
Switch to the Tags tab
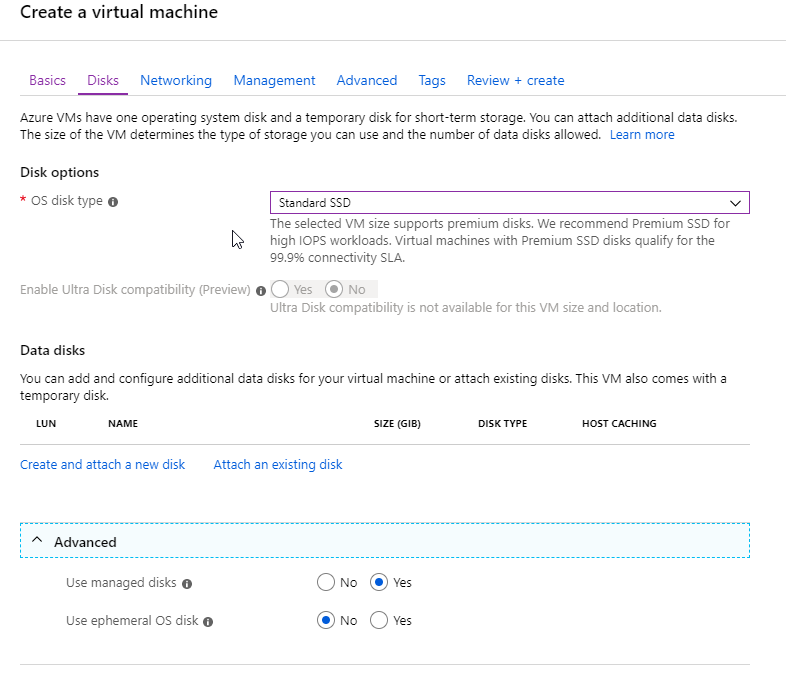tap(432, 80)
